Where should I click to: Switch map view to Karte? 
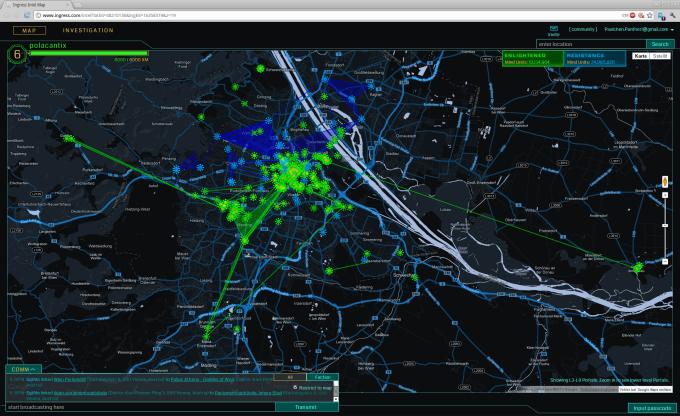(x=641, y=56)
